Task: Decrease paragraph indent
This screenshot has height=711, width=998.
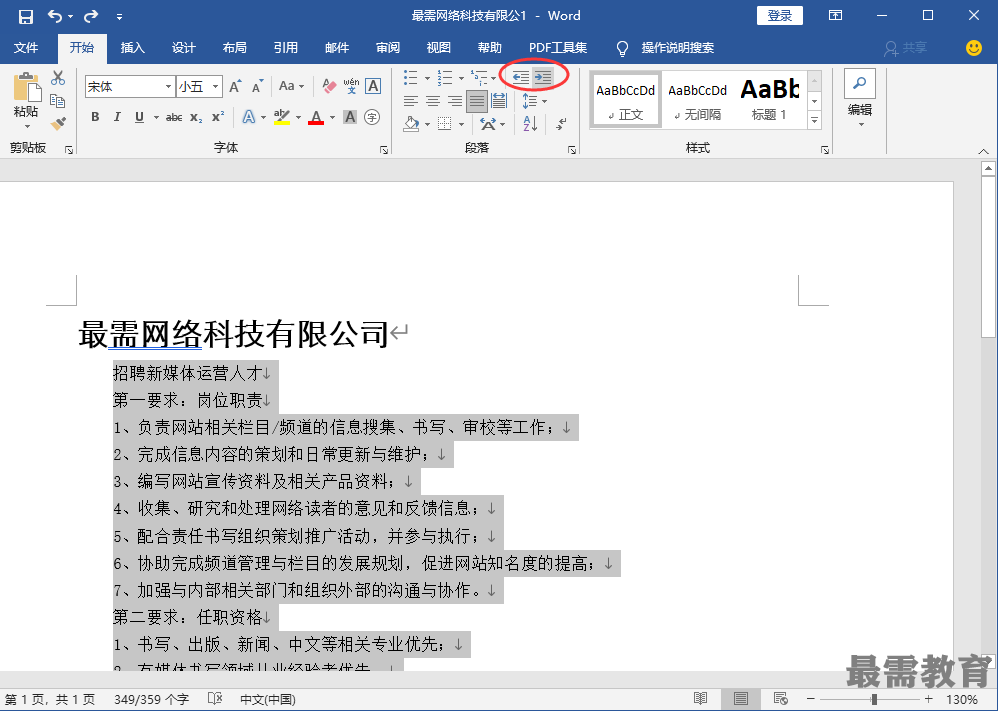Action: click(x=521, y=78)
